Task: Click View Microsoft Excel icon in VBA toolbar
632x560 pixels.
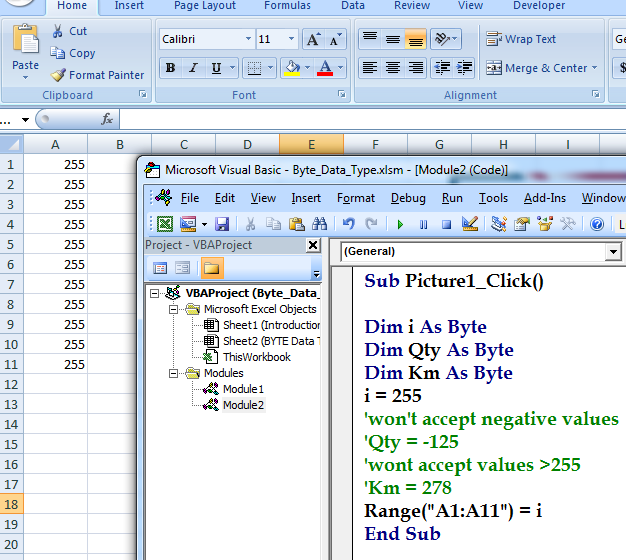Action: click(165, 224)
